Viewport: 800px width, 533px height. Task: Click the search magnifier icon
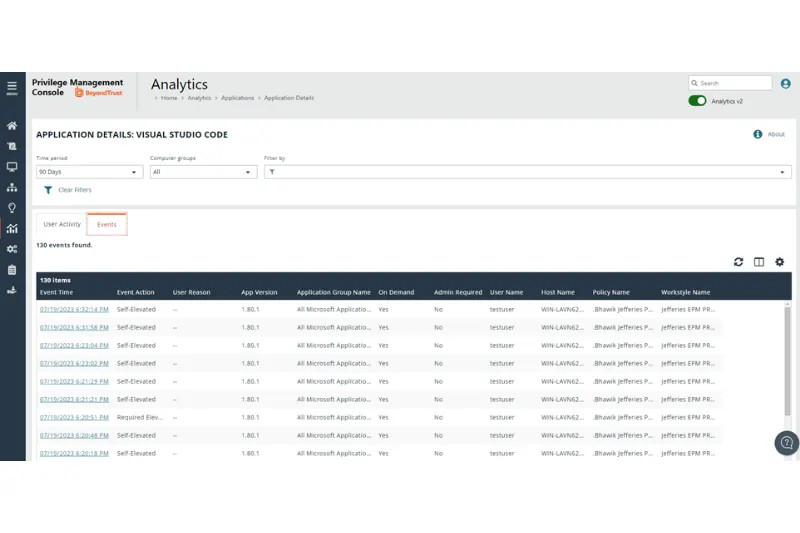[694, 83]
